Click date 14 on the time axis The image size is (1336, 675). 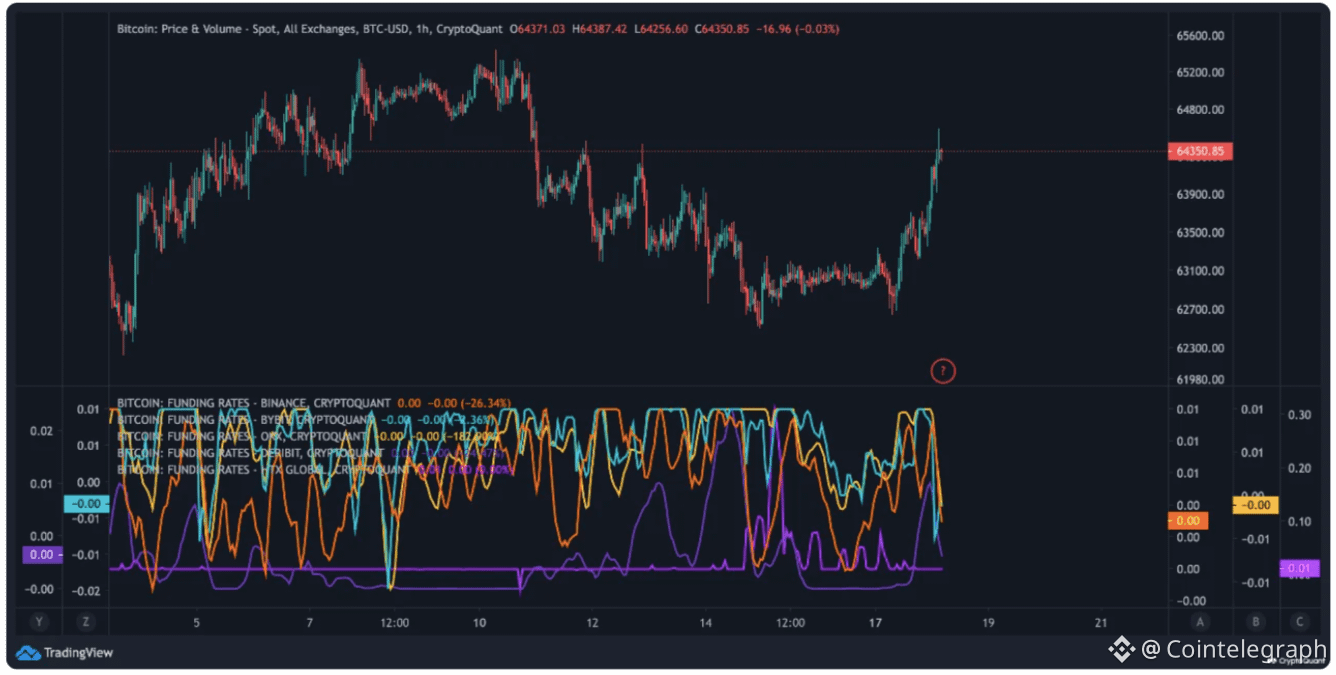(x=706, y=623)
